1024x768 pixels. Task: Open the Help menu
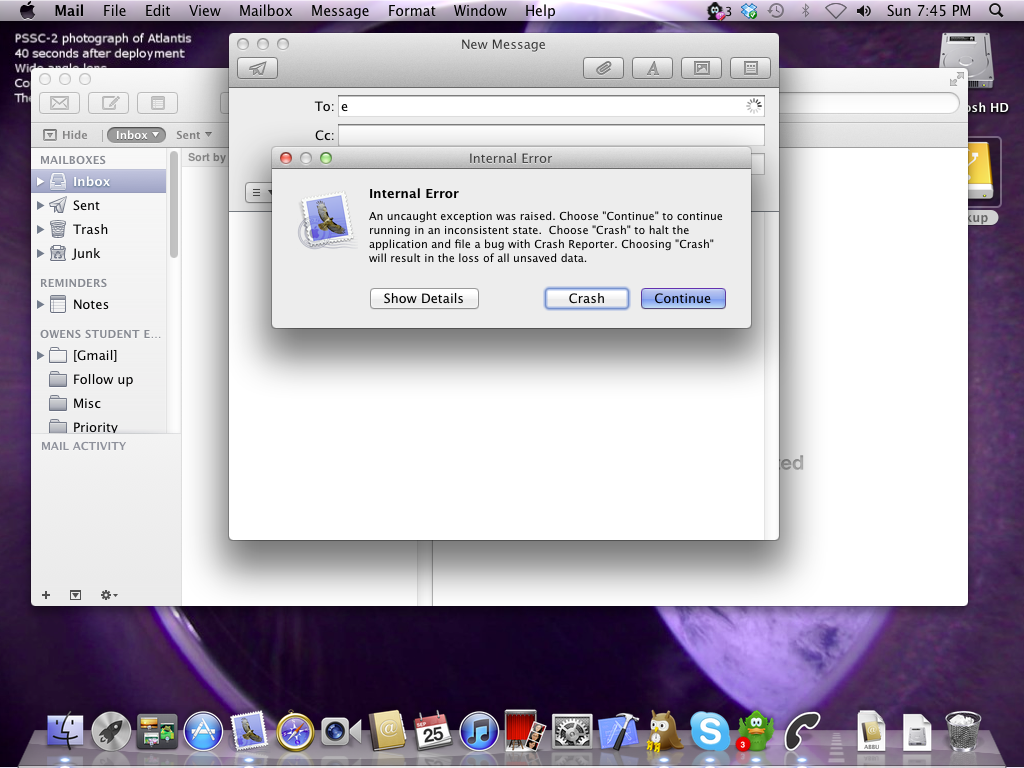(x=540, y=10)
